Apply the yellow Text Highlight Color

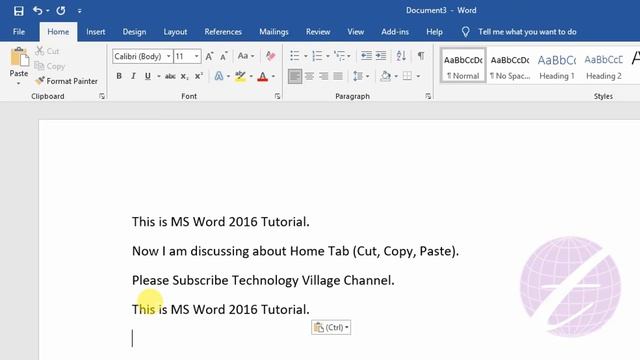(240, 76)
